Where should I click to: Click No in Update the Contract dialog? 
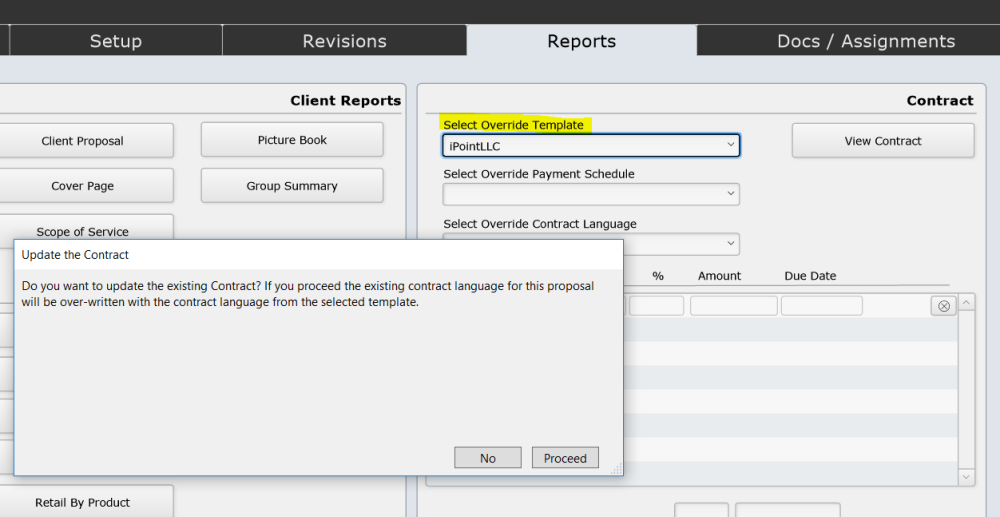coord(488,458)
